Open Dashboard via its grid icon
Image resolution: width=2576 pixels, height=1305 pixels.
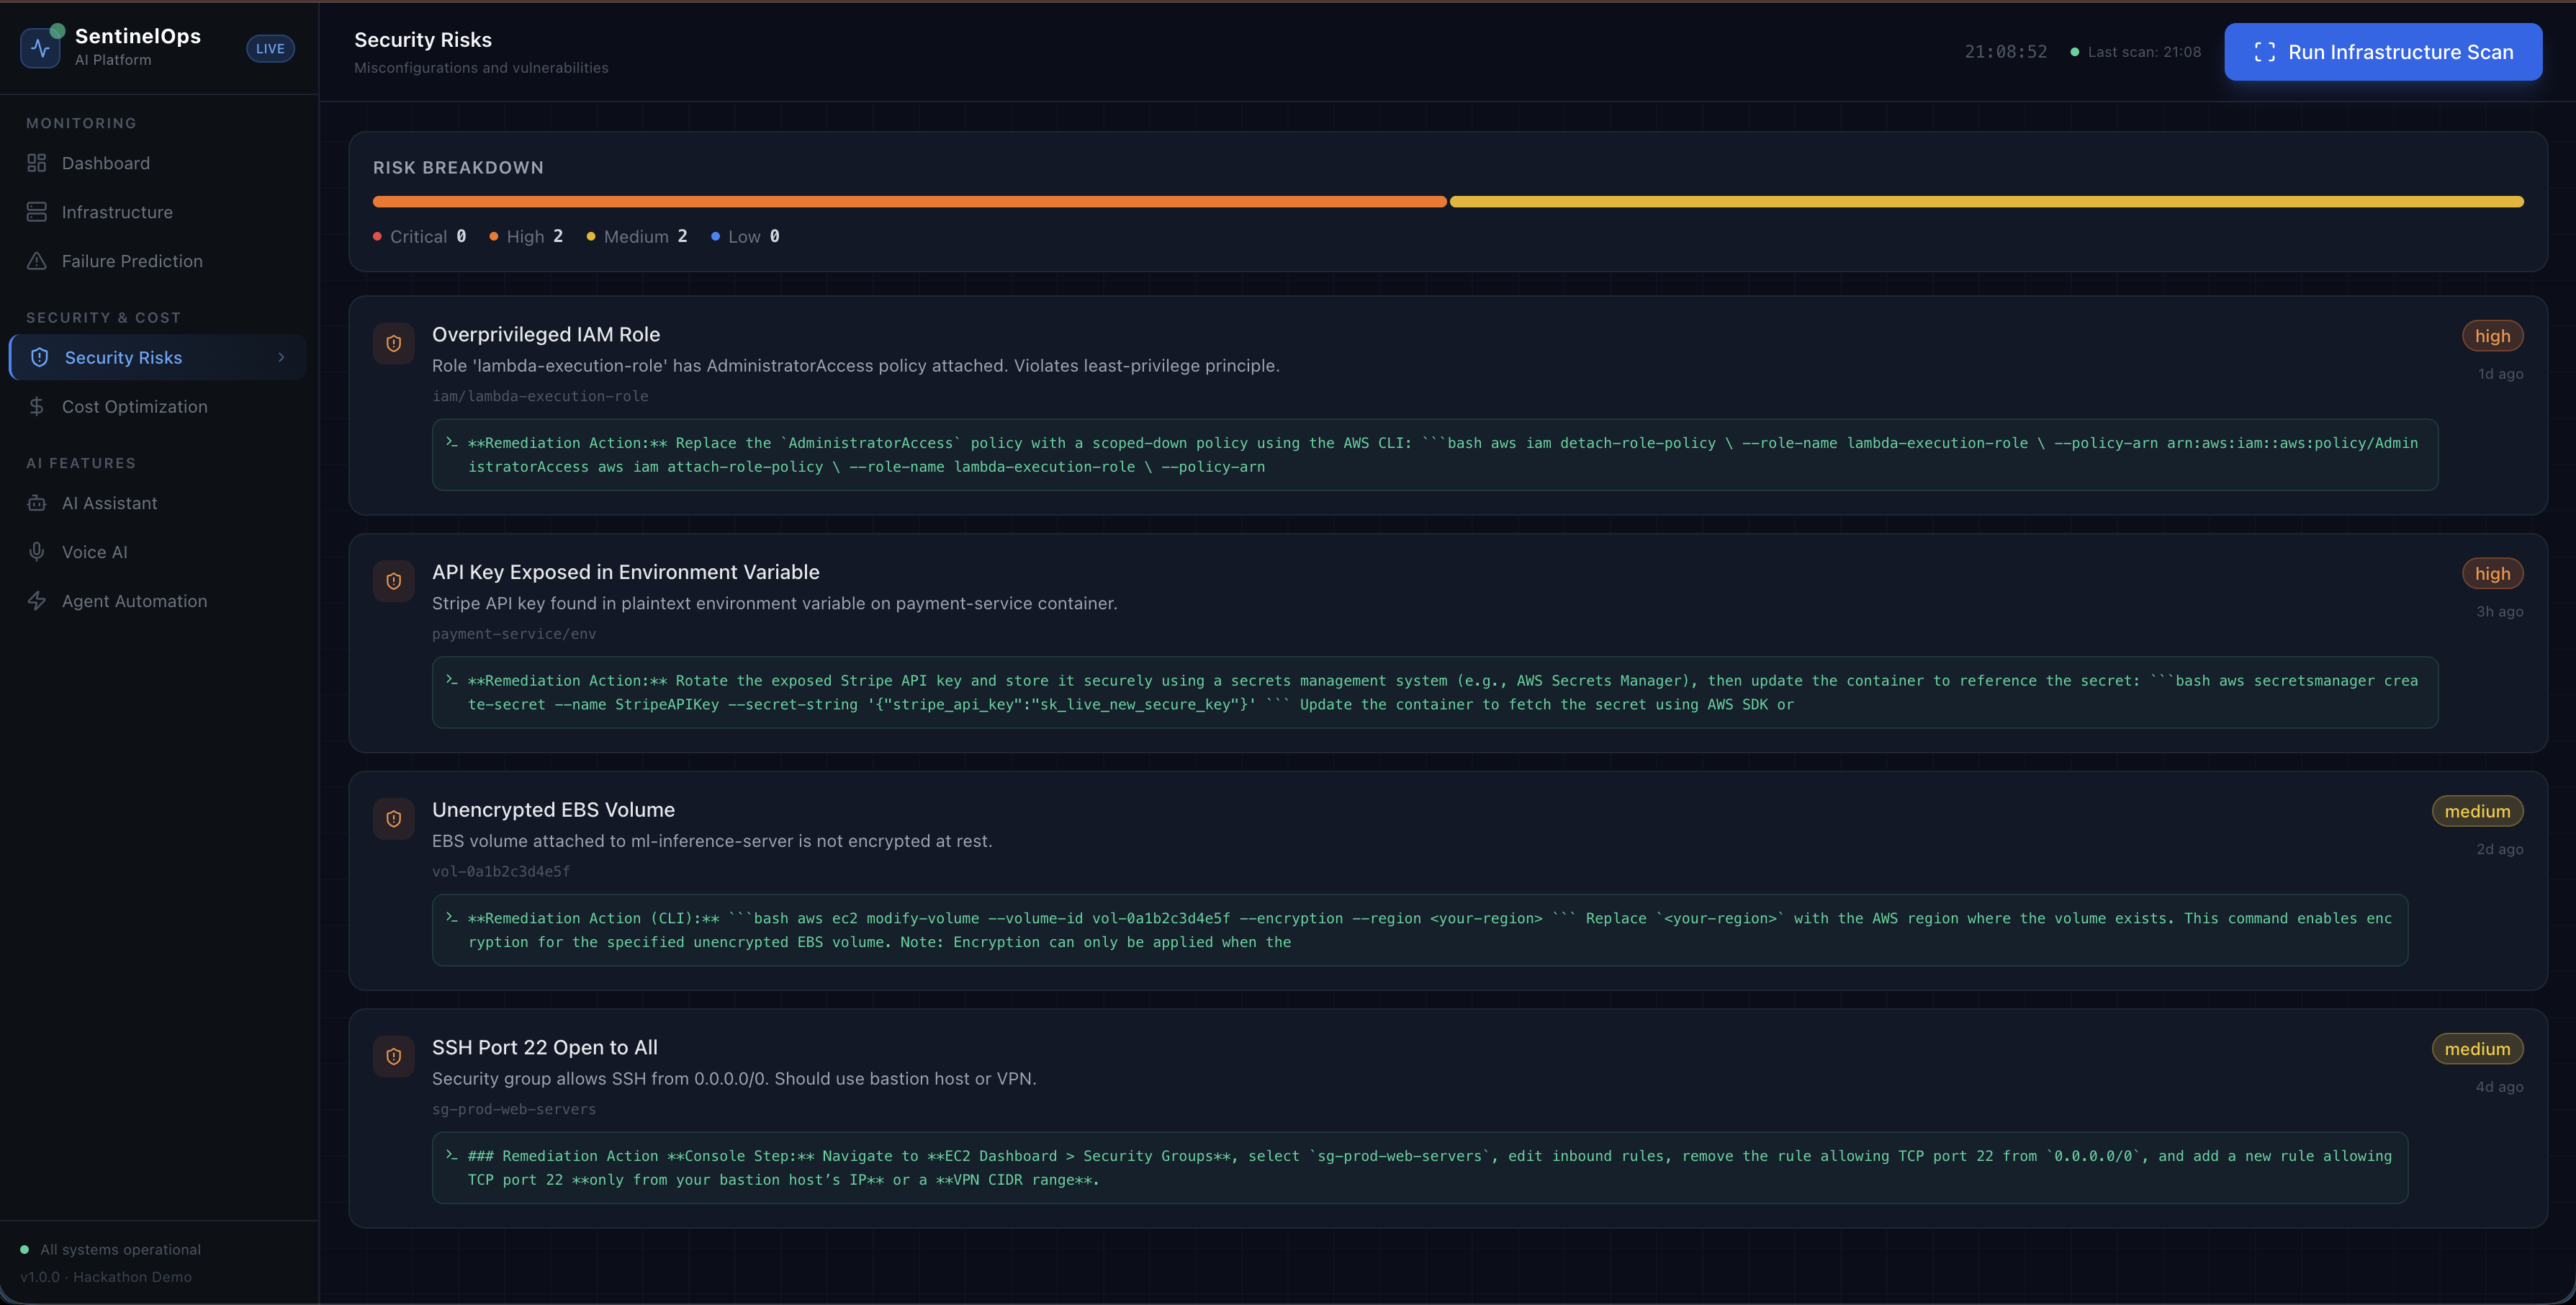click(37, 163)
